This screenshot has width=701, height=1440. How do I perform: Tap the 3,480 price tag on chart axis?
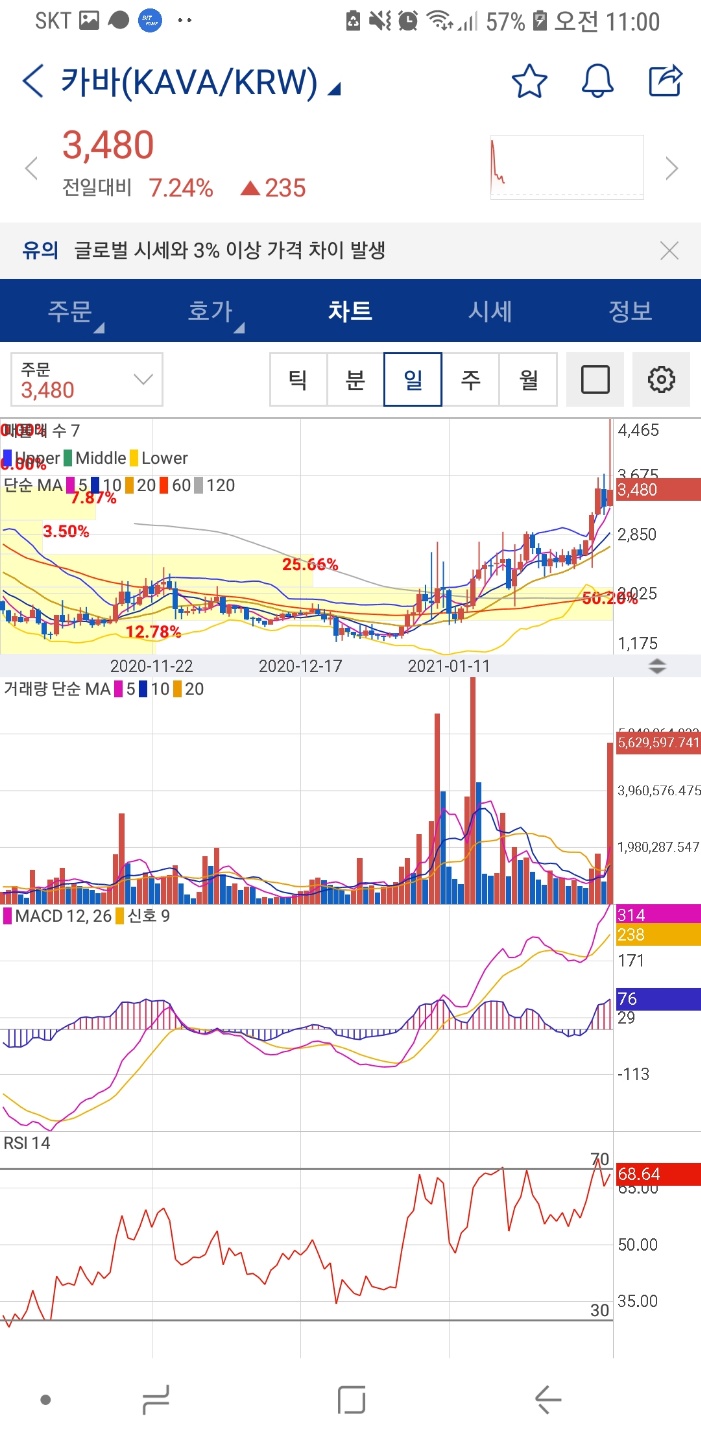tap(657, 490)
